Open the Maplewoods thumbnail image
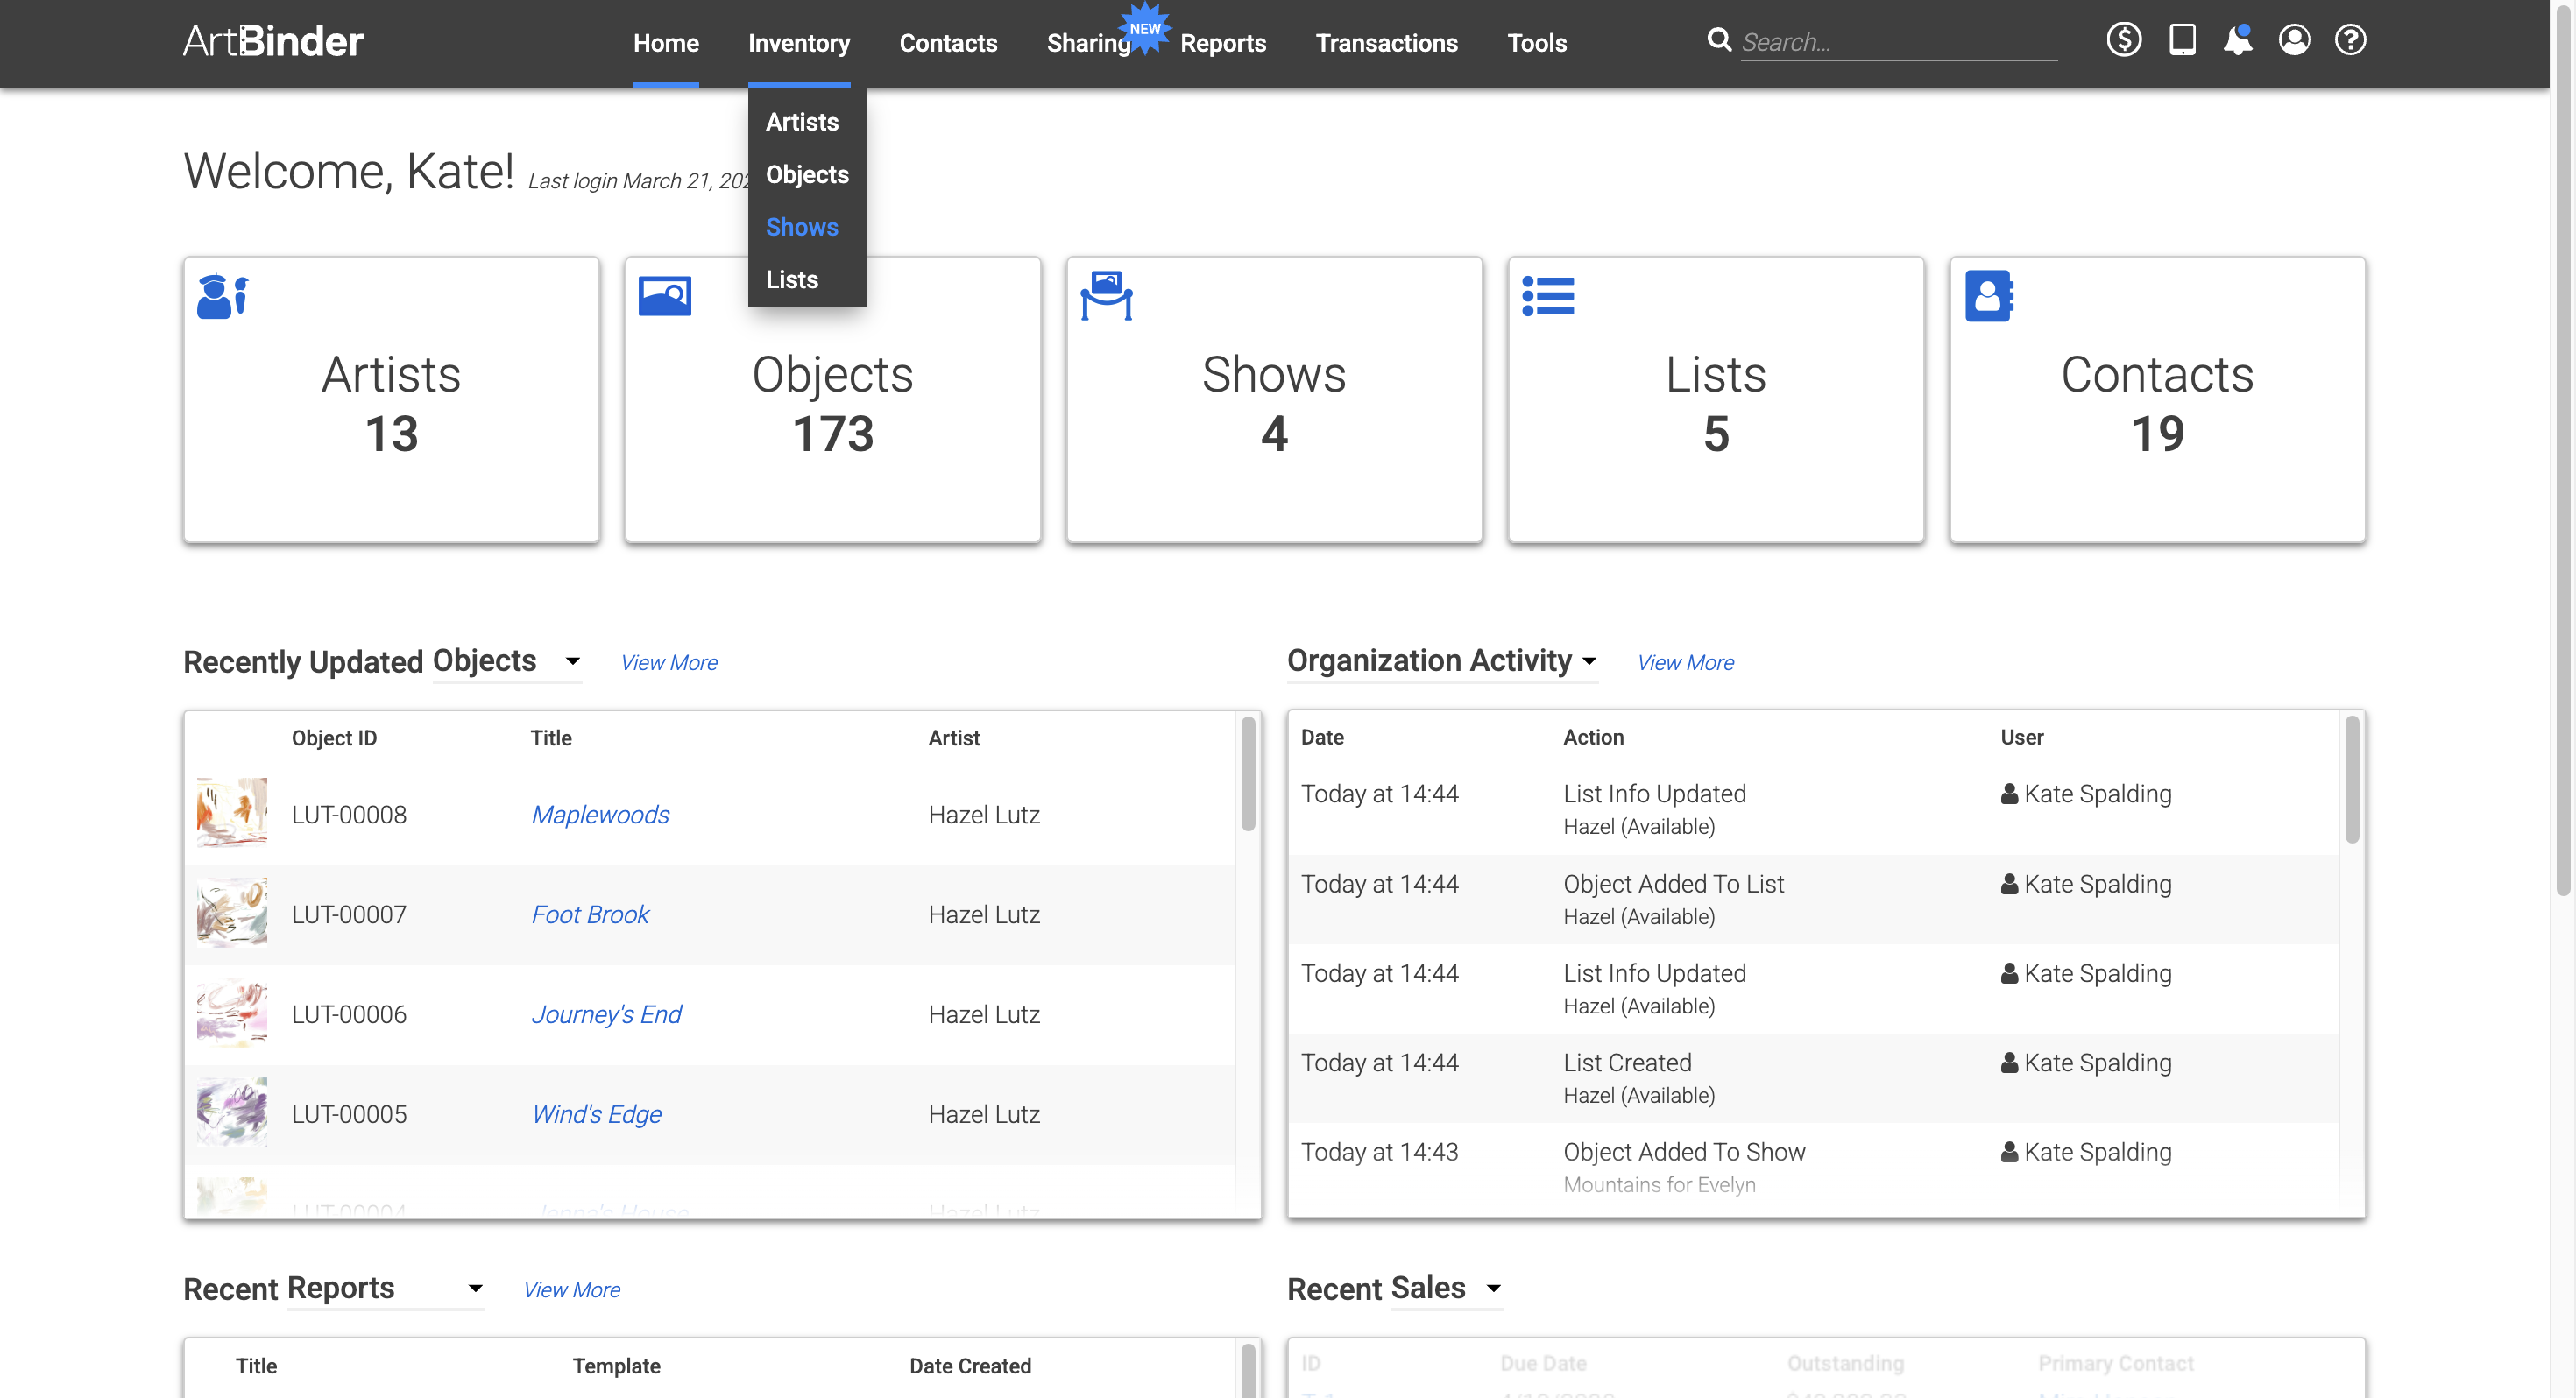 (x=232, y=813)
